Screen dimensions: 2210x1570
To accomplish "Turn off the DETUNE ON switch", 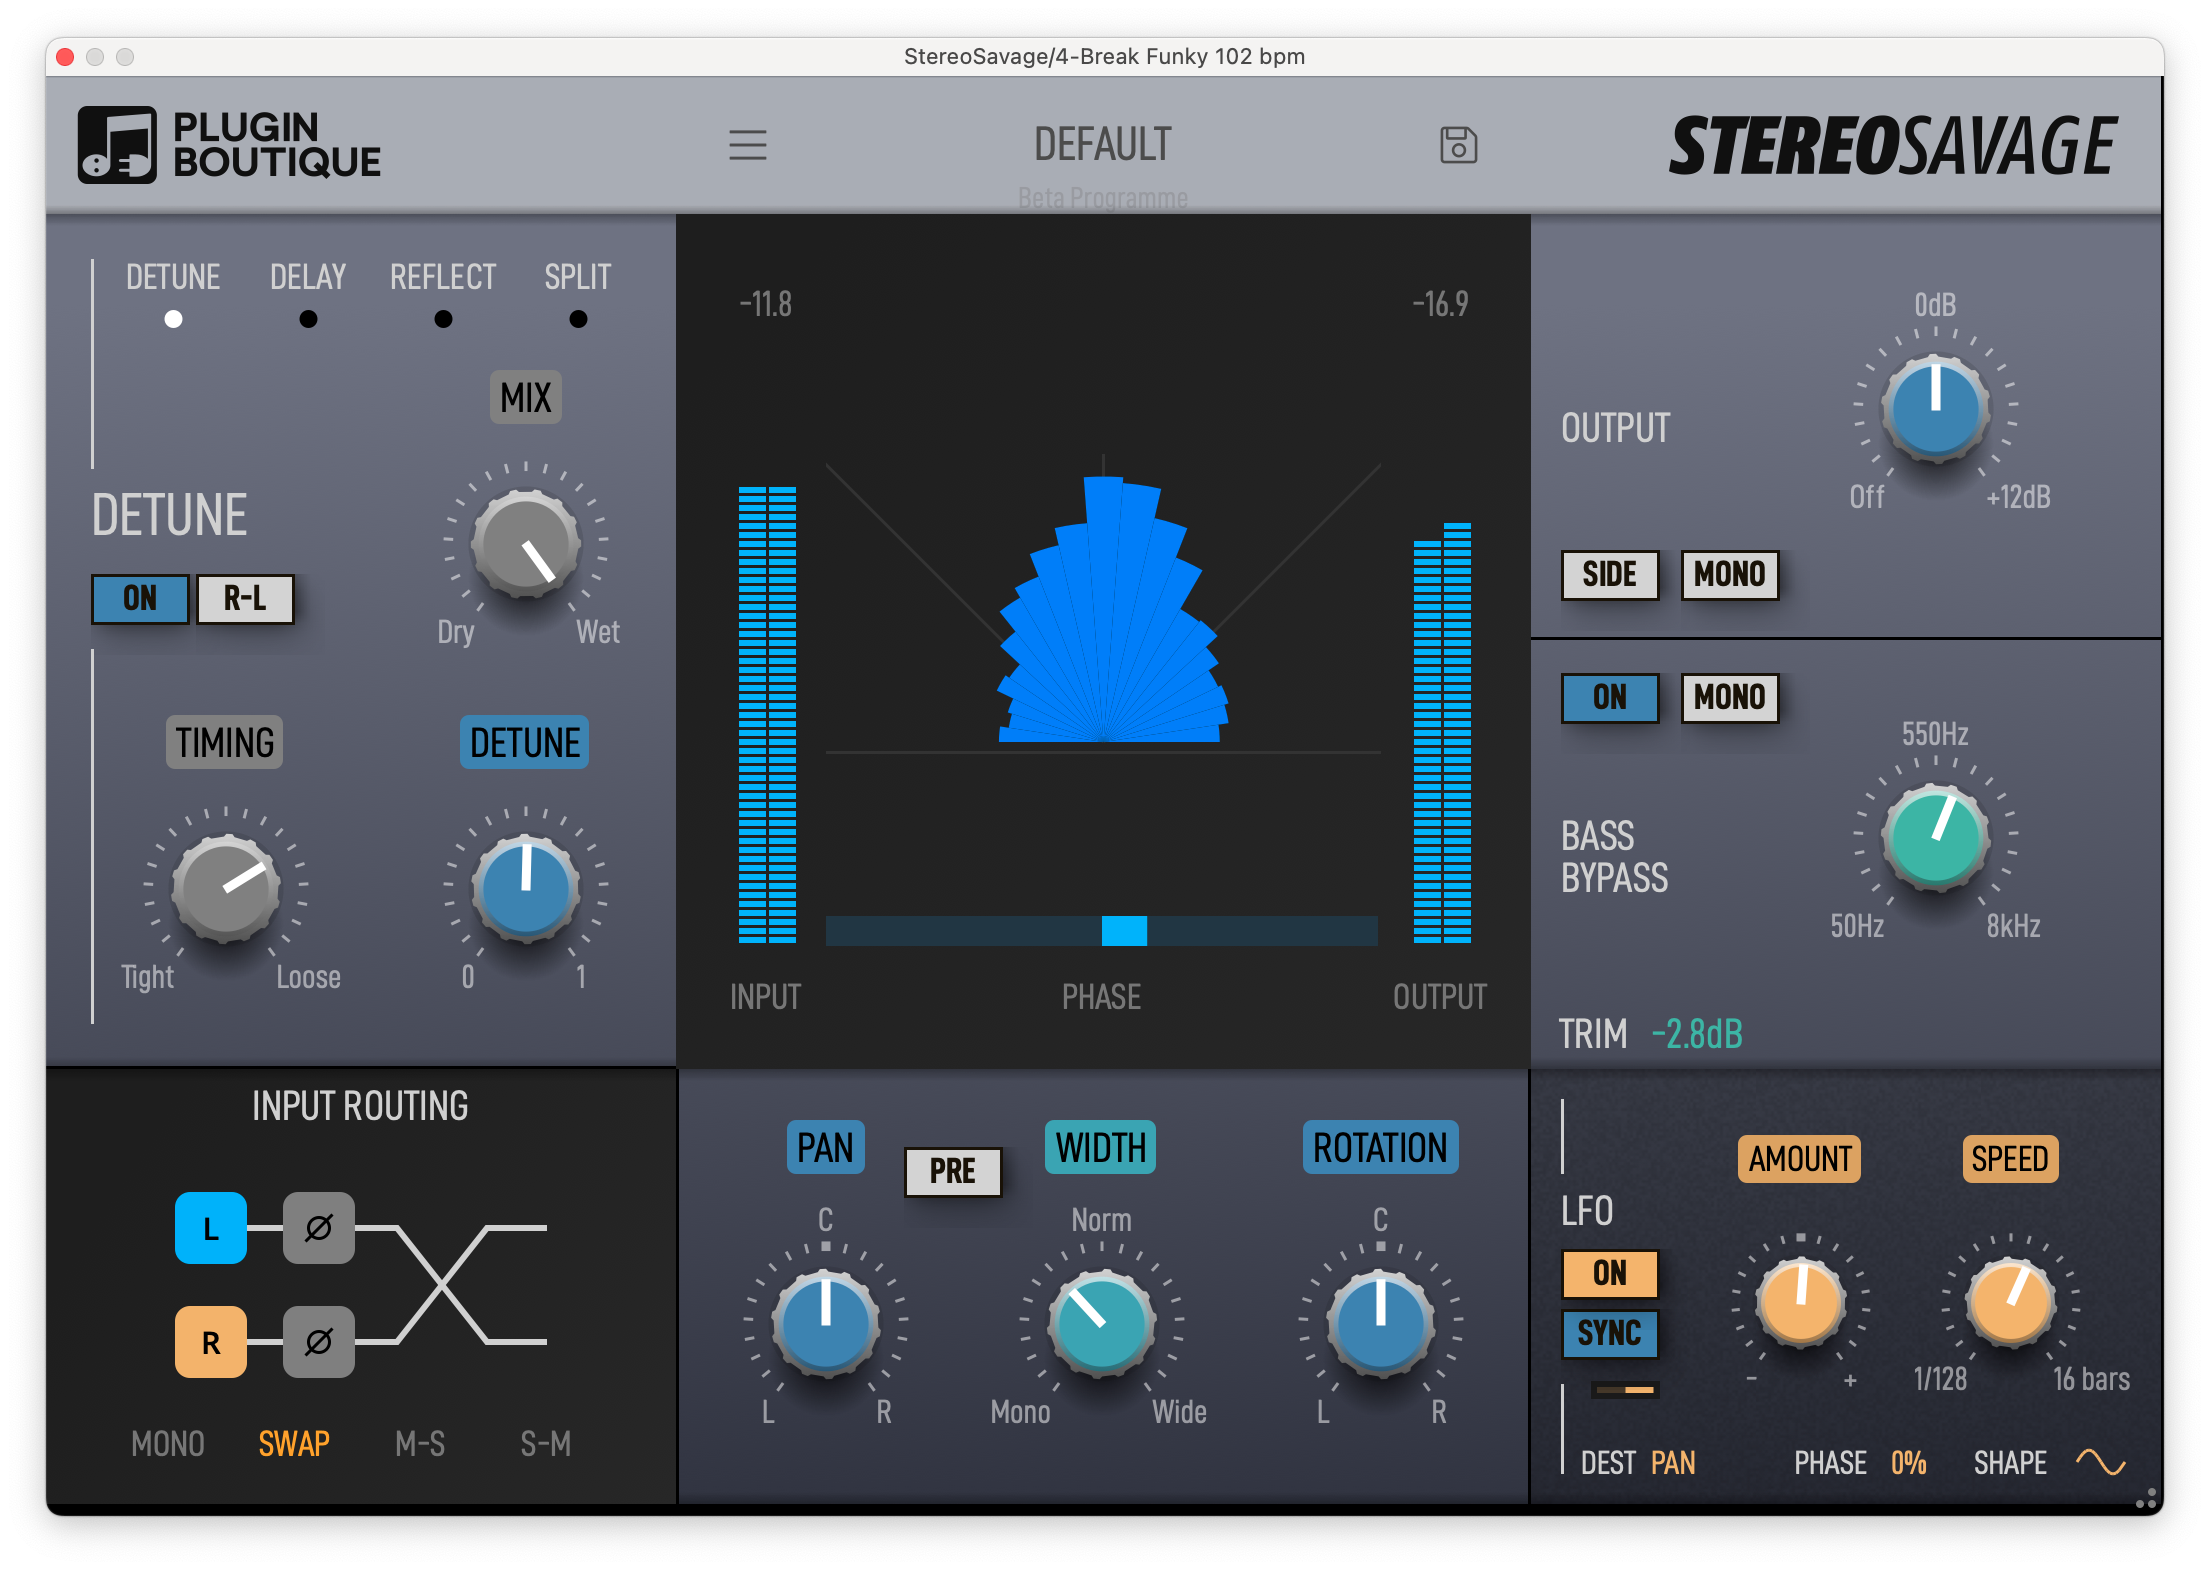I will [139, 599].
